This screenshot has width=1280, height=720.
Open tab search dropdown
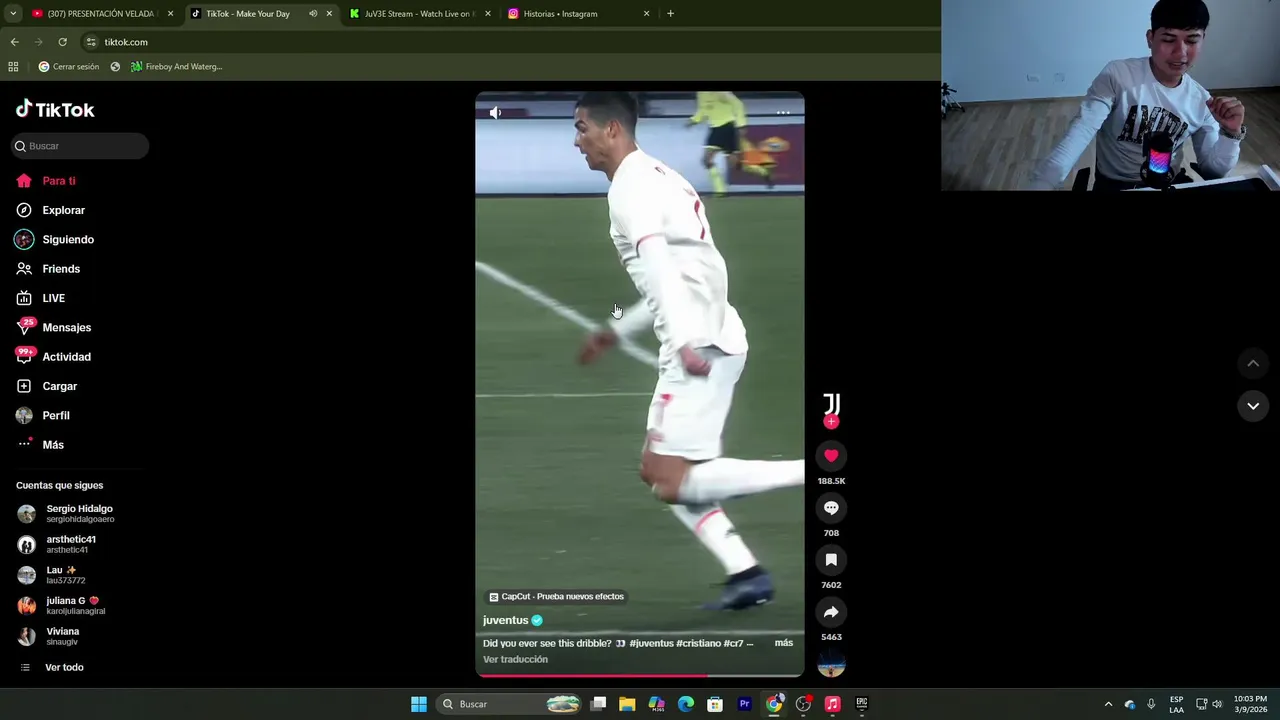tap(12, 14)
